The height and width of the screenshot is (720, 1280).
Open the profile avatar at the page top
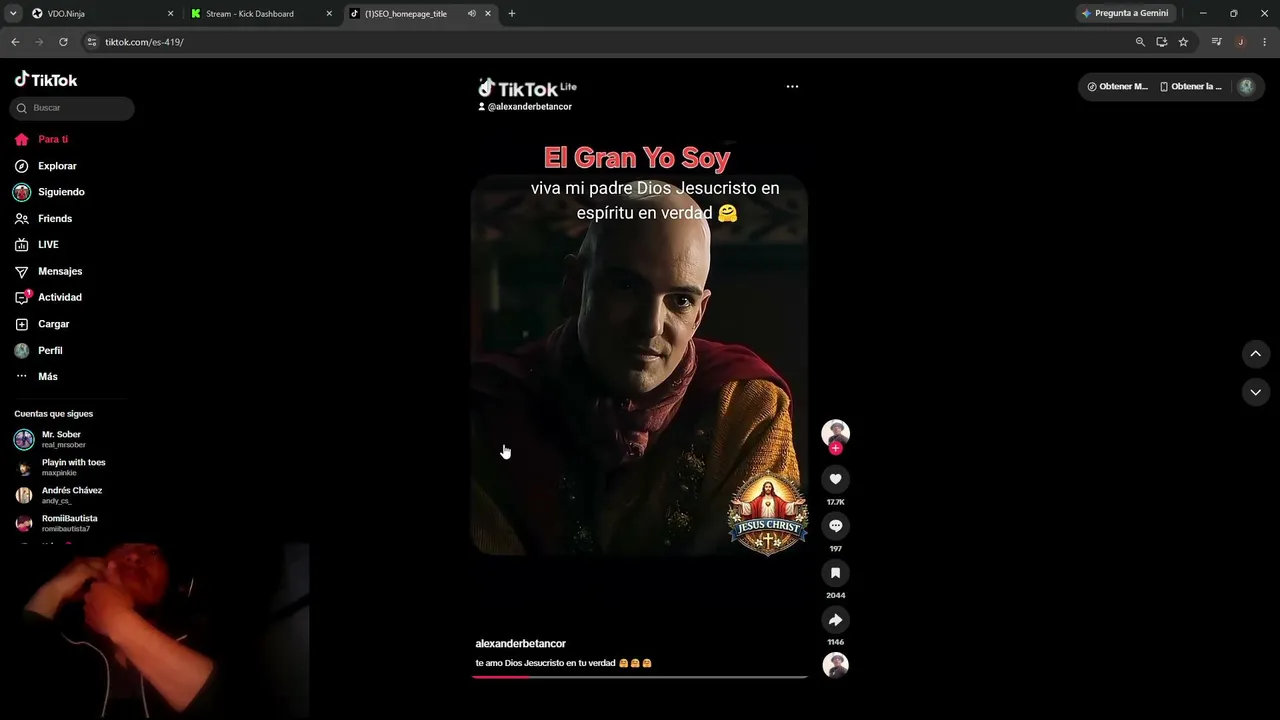pyautogui.click(x=1246, y=87)
